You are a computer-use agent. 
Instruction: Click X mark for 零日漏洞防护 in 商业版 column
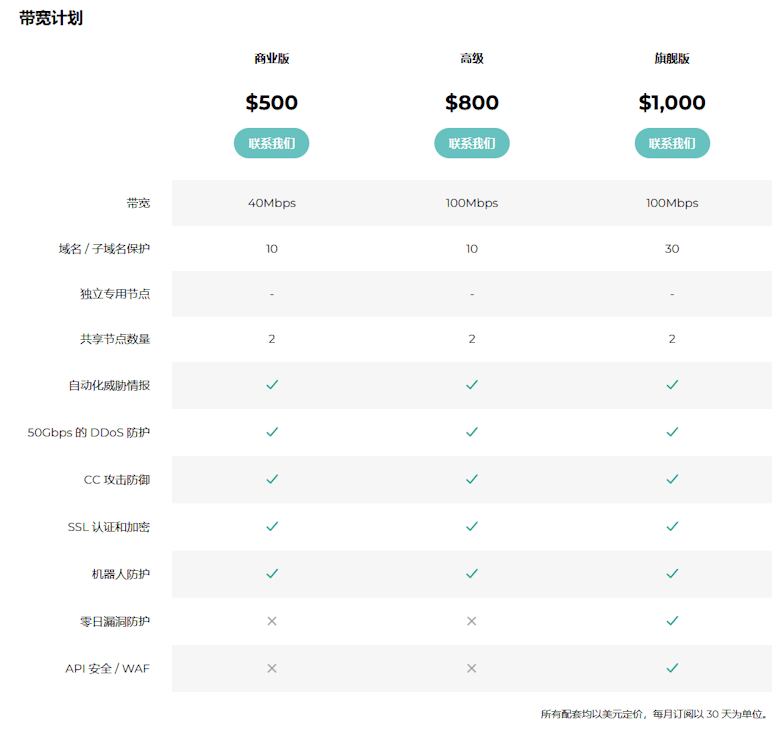pyautogui.click(x=272, y=621)
